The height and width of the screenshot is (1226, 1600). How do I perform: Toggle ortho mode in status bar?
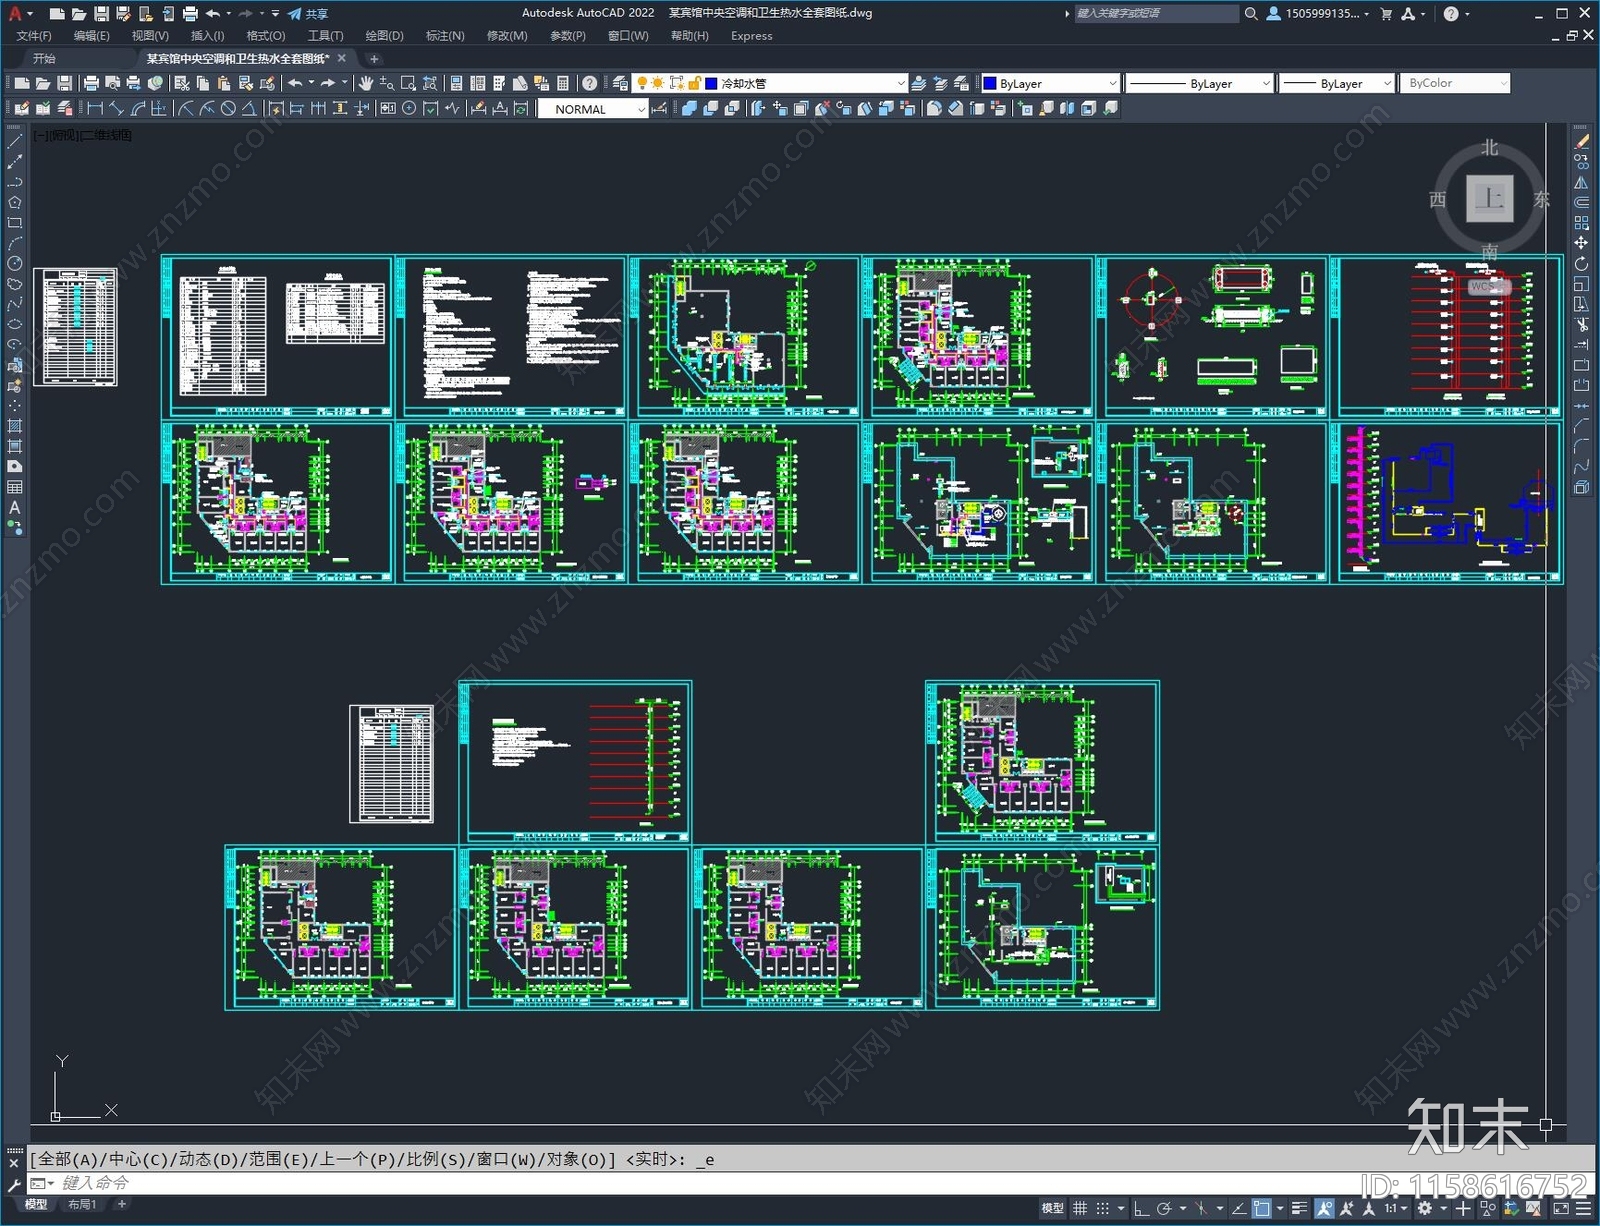click(x=1140, y=1208)
